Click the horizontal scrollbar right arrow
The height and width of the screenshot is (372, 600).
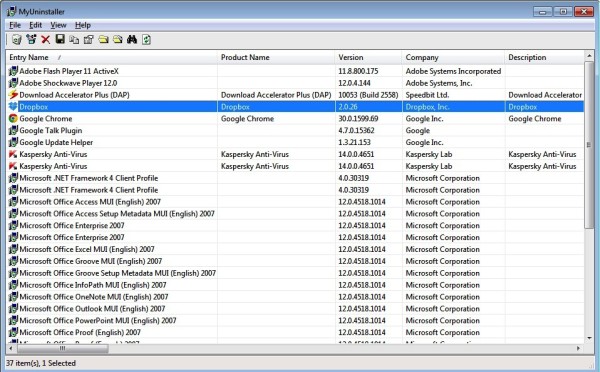pyautogui.click(x=578, y=348)
